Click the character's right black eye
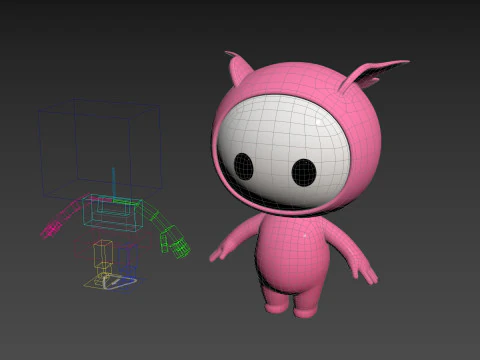The width and height of the screenshot is (480, 360). [x=304, y=173]
